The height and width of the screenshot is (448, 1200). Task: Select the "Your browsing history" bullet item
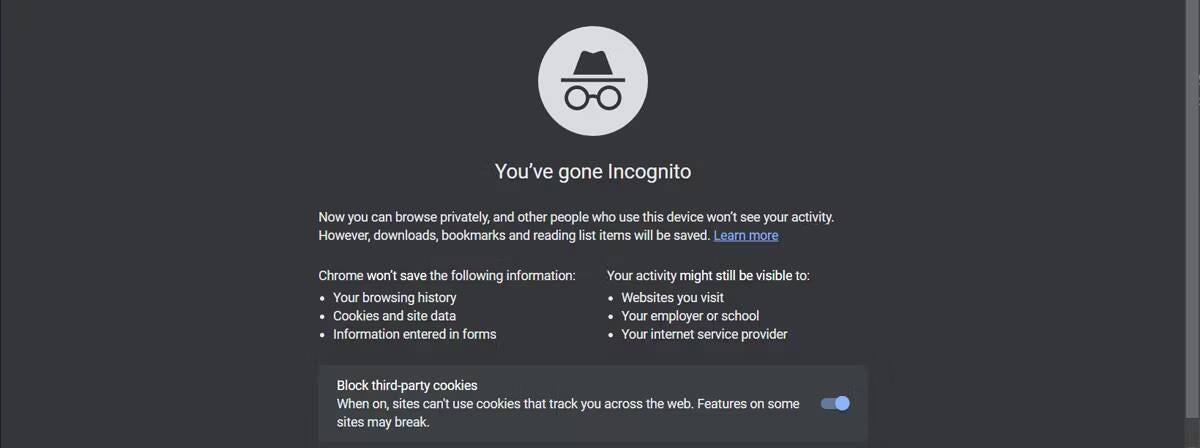(x=394, y=297)
